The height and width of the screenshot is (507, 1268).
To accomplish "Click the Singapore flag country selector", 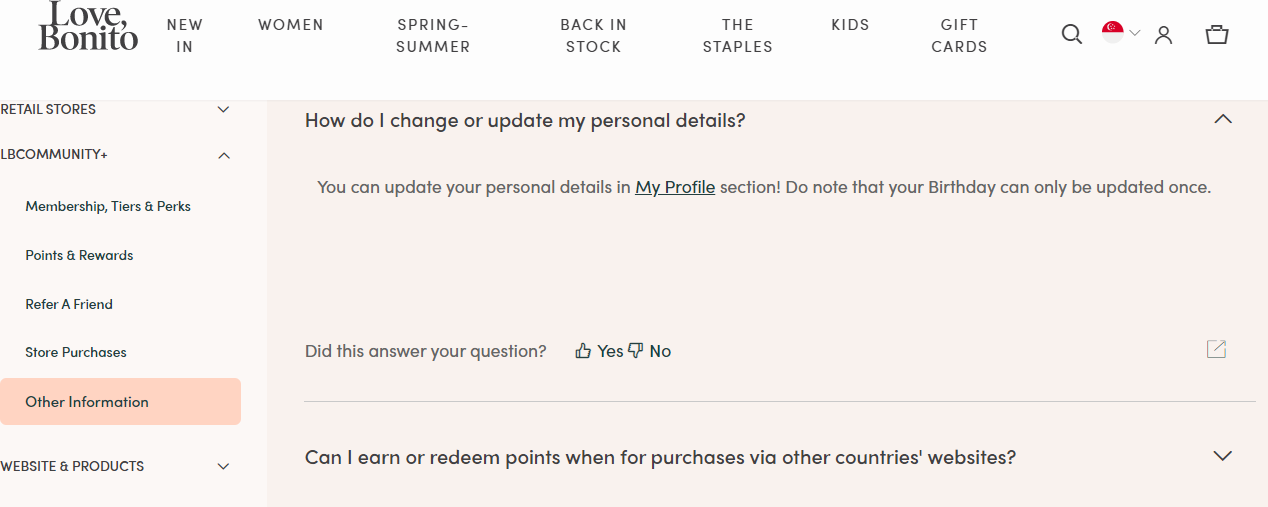I will click(x=1120, y=33).
